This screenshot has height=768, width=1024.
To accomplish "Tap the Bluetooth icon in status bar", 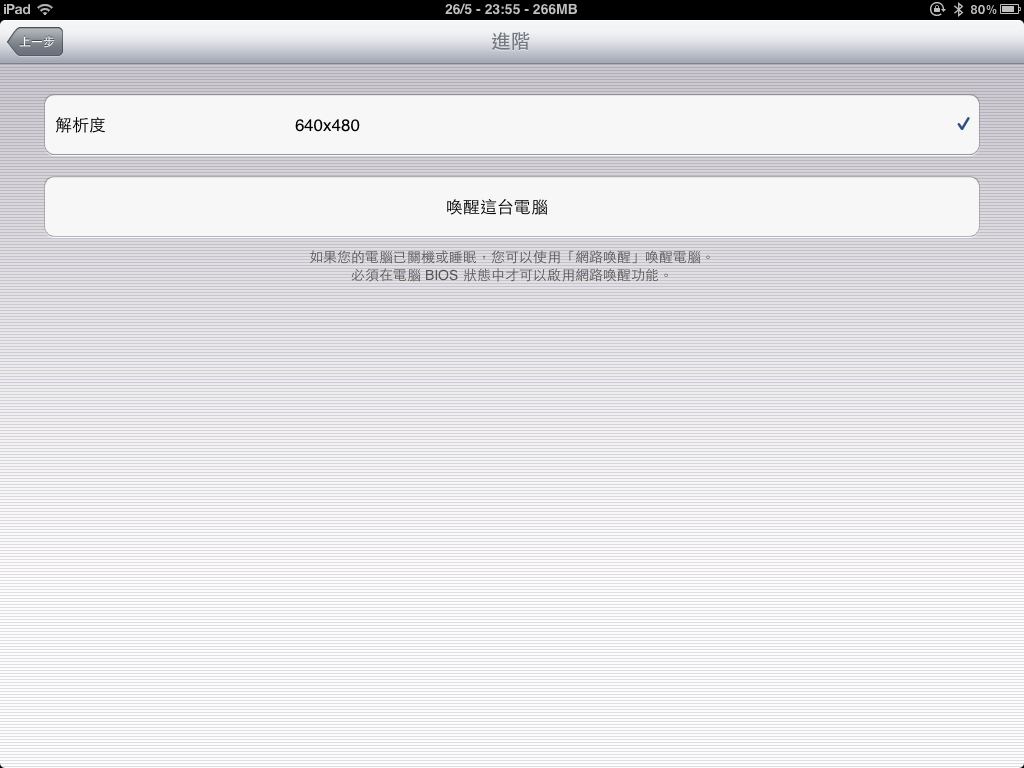I will point(958,9).
